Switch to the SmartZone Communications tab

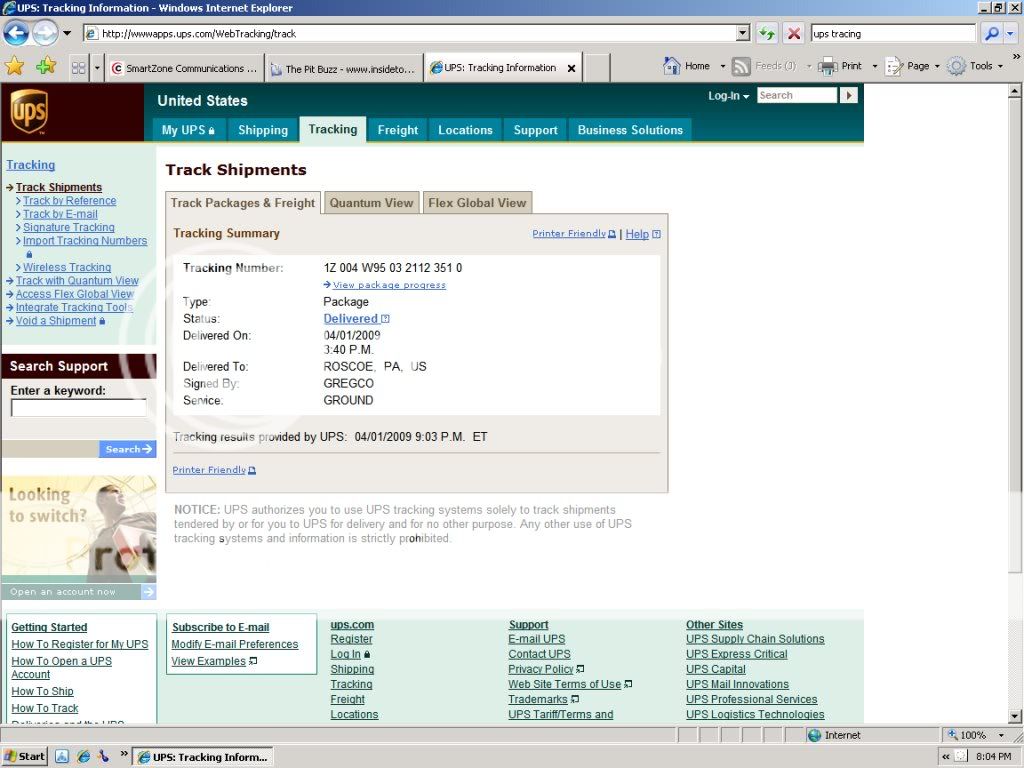[x=184, y=68]
